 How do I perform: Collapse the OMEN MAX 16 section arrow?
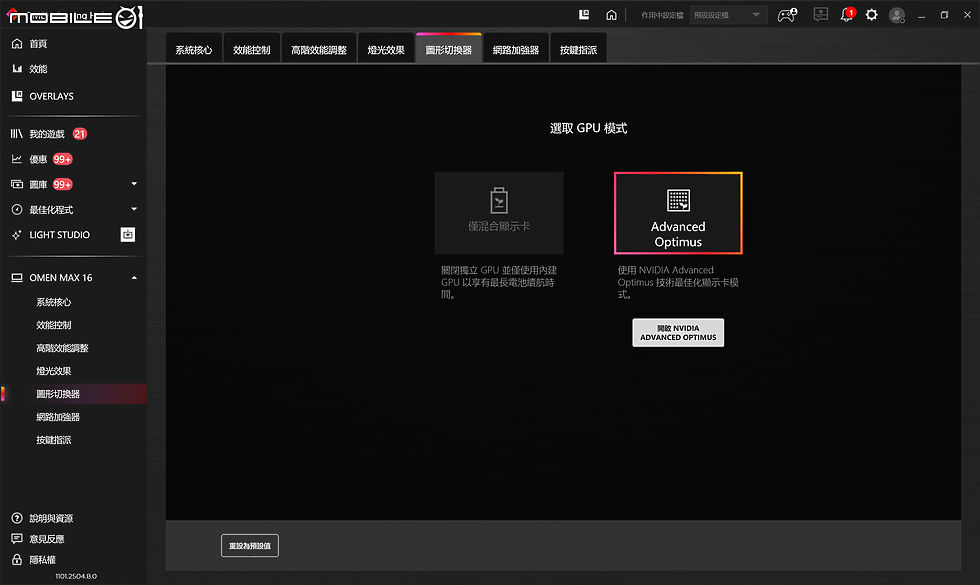[x=134, y=278]
